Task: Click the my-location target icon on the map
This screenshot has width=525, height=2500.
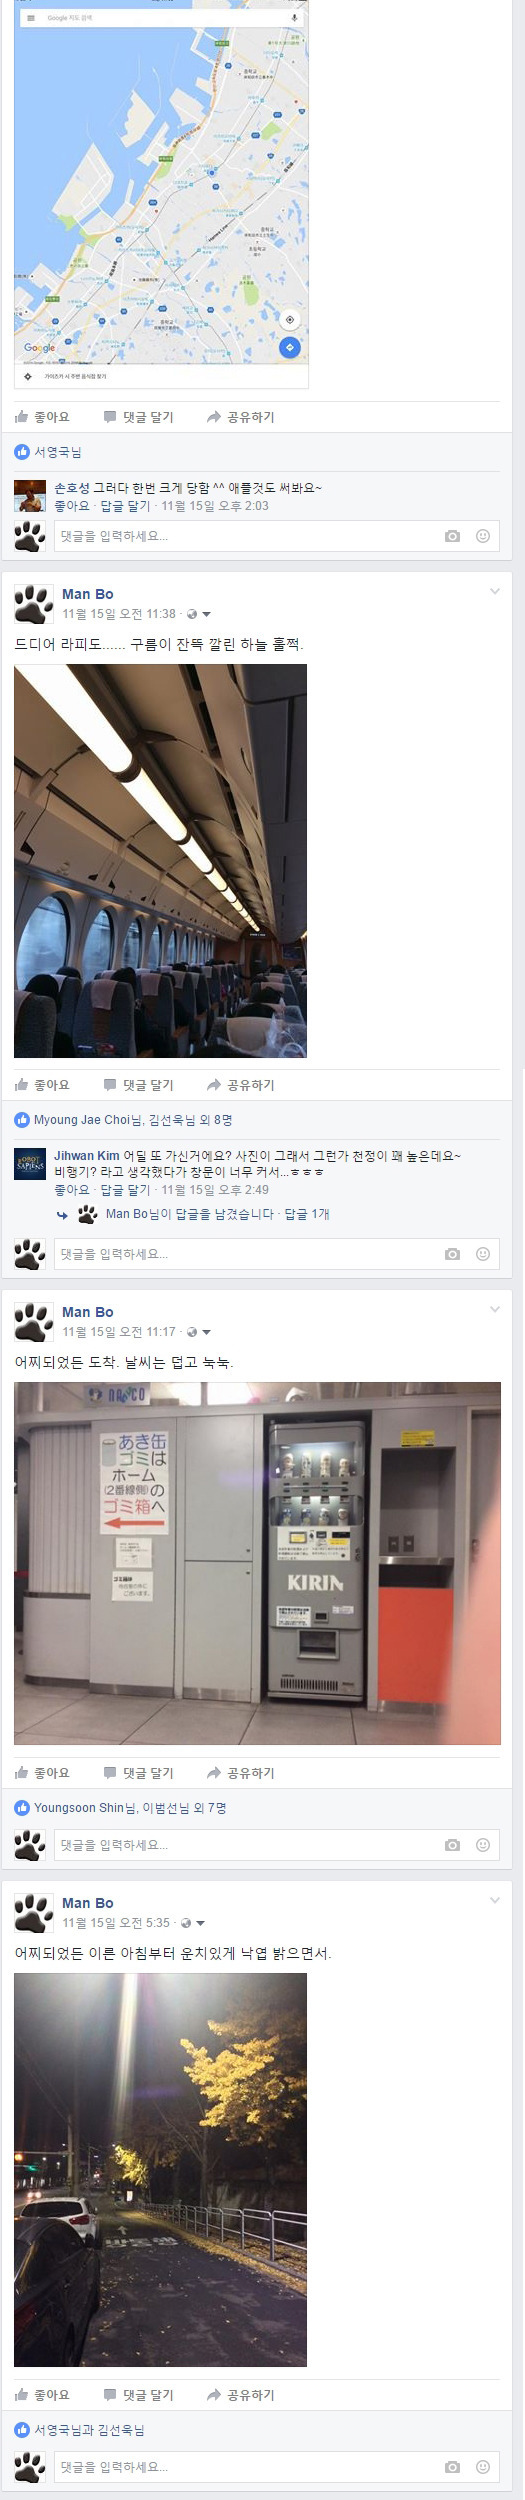Action: [x=289, y=320]
